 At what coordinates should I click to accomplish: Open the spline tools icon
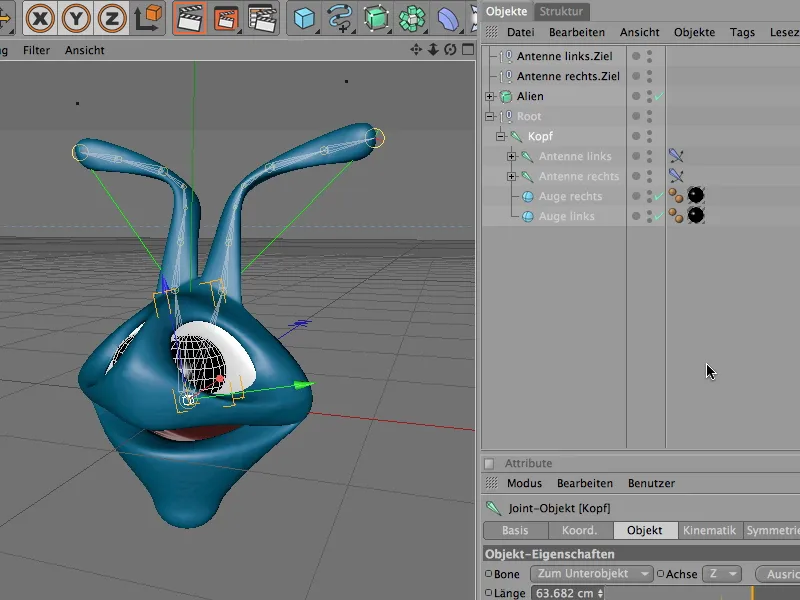click(340, 18)
